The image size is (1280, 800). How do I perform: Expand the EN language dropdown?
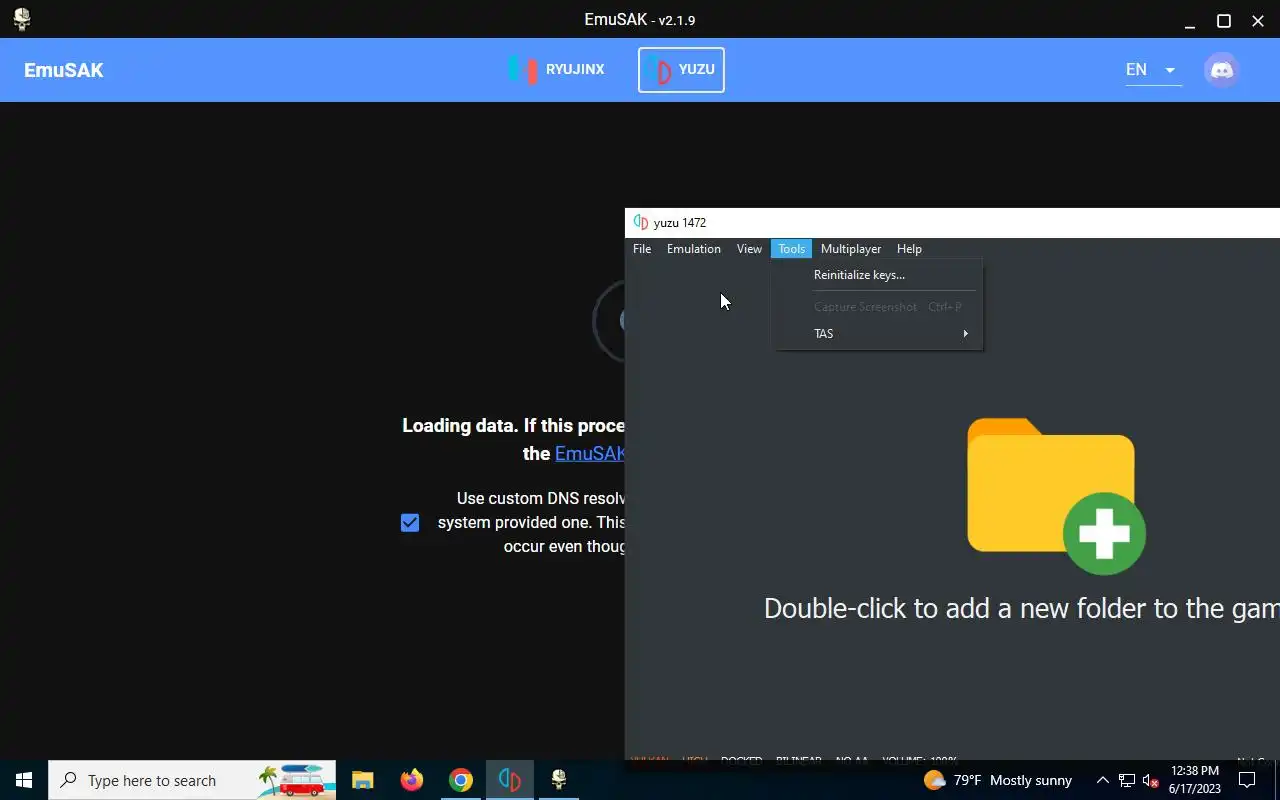1153,70
